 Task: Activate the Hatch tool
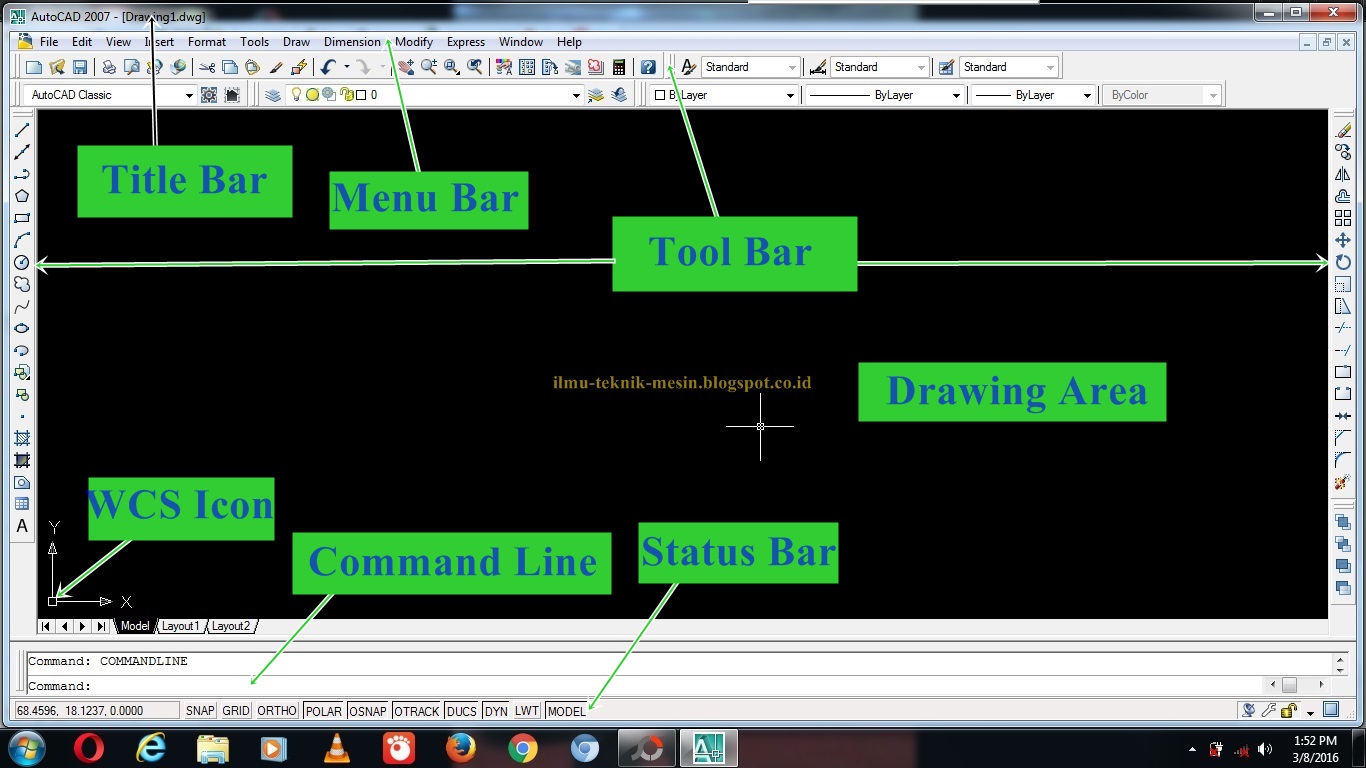22,438
